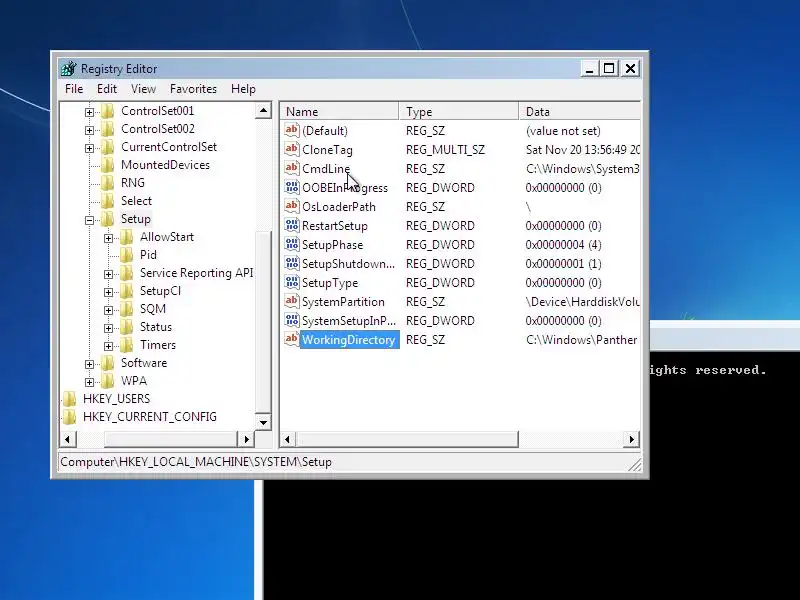Click the values pane scroll right arrow

coord(632,439)
